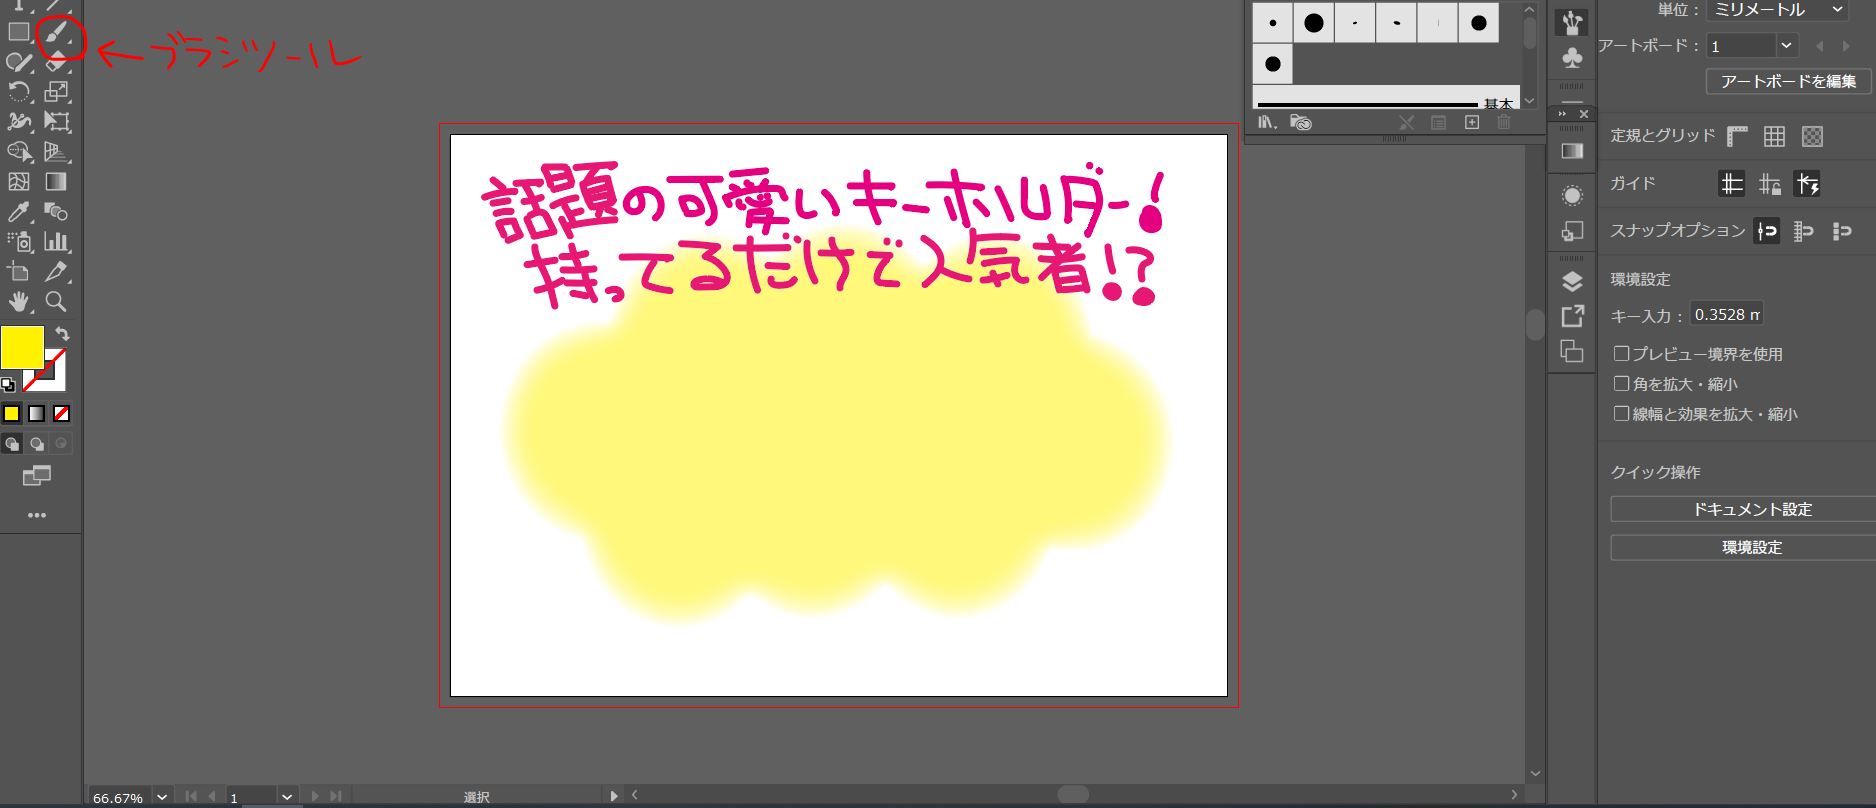
Task: Collapse the docked panel with double arrows
Action: (x=1563, y=114)
